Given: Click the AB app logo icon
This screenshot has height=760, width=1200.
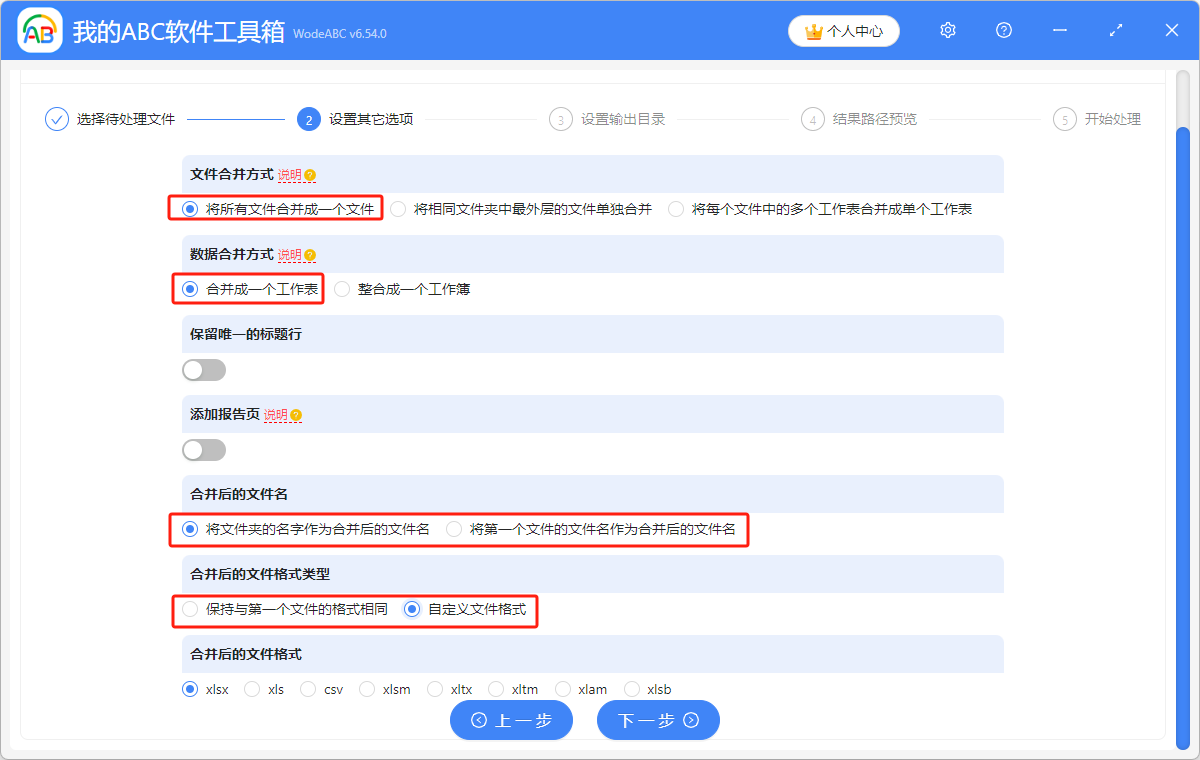Looking at the screenshot, I should coord(39,30).
